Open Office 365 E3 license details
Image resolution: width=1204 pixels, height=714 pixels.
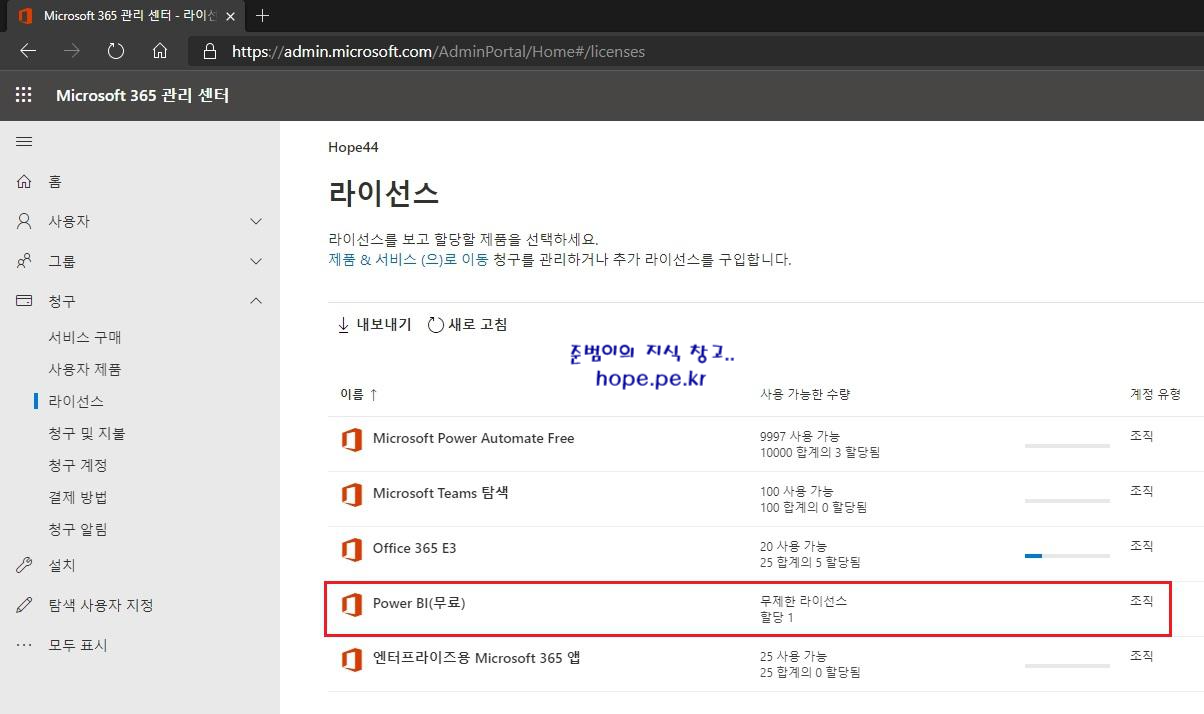point(414,548)
